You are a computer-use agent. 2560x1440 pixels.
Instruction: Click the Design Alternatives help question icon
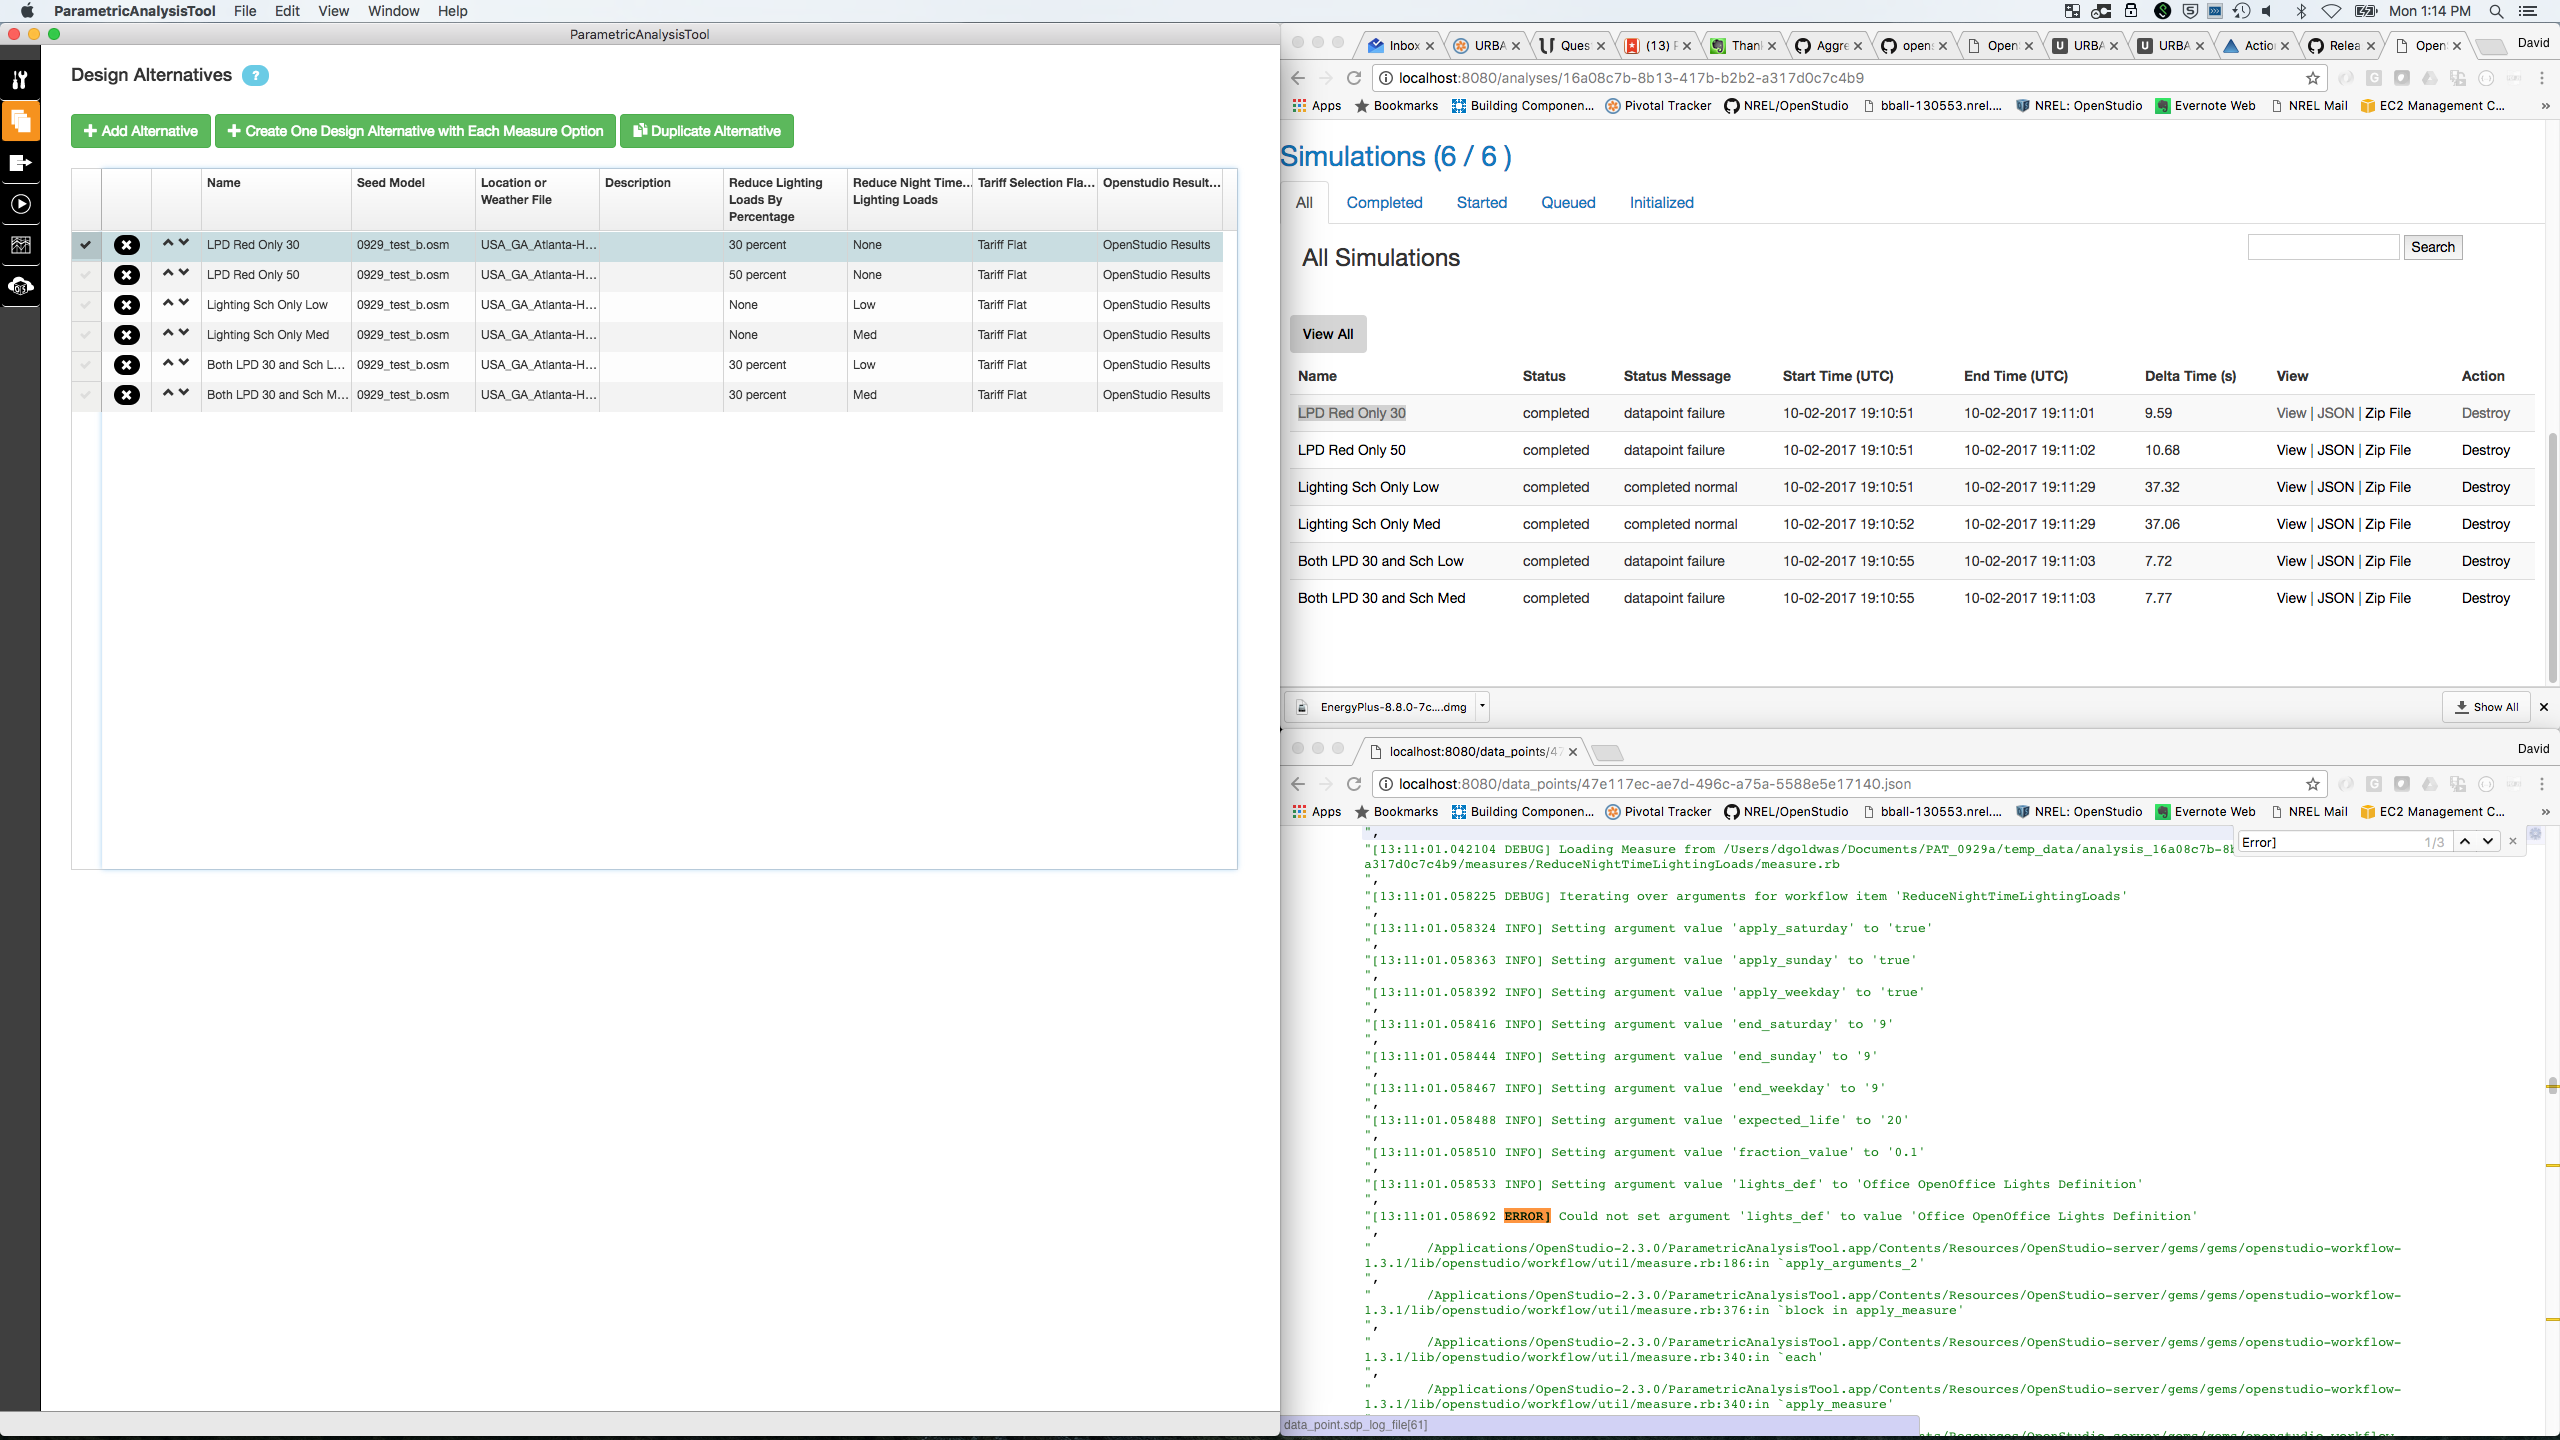pos(255,76)
